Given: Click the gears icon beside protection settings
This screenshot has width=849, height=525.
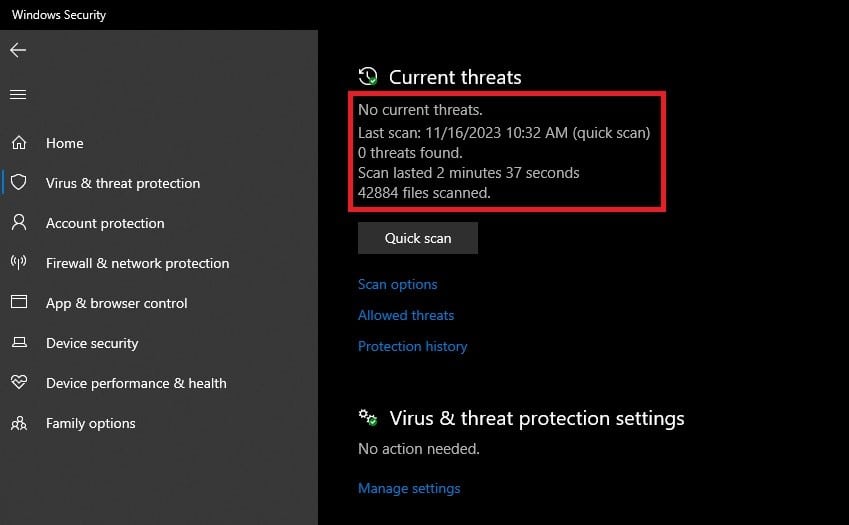Looking at the screenshot, I should [x=368, y=417].
